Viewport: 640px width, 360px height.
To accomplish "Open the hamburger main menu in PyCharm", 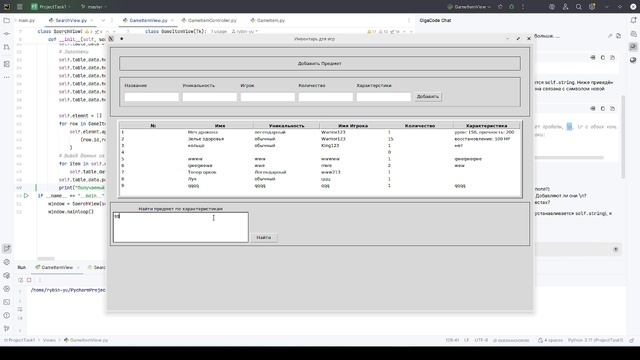I will (x=20, y=7).
